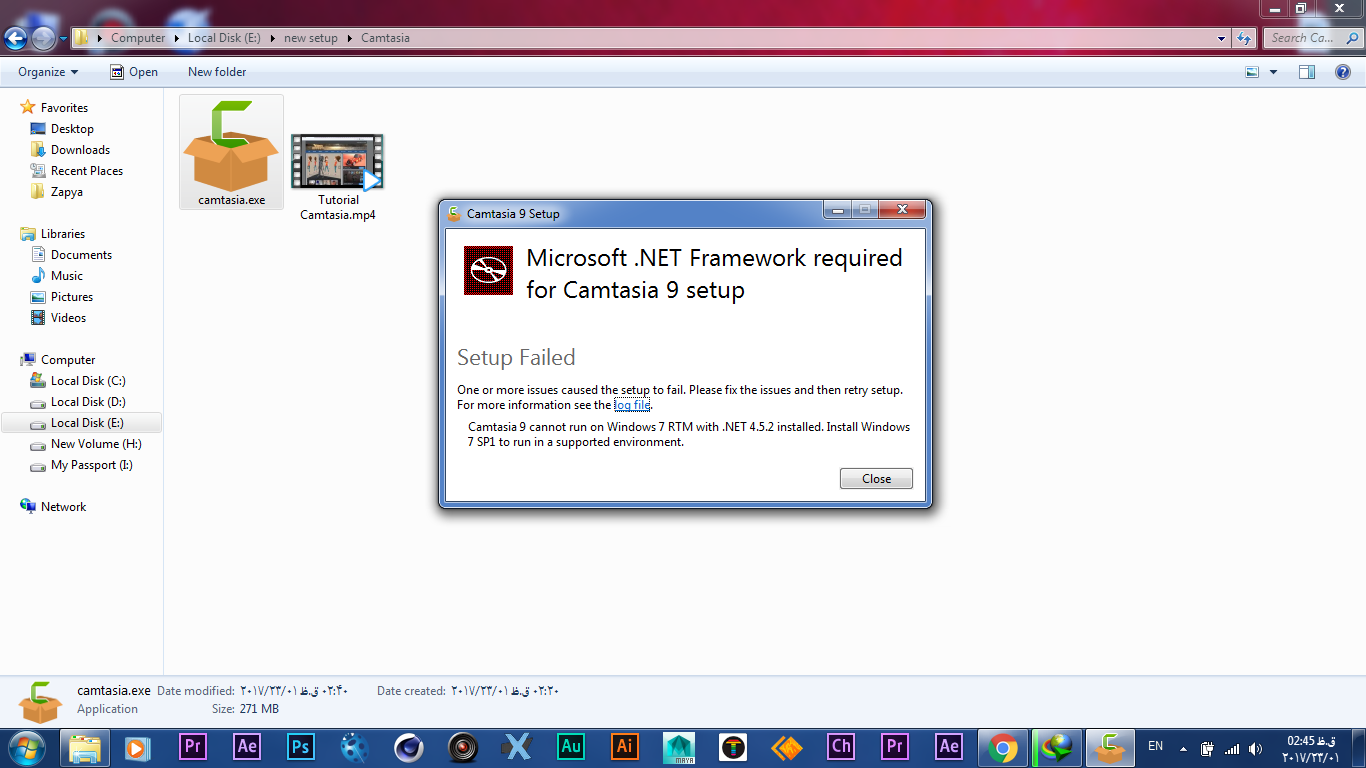Expand the Local Disk (E:) breadcrumb arrow
1366x768 pixels.
pos(272,38)
